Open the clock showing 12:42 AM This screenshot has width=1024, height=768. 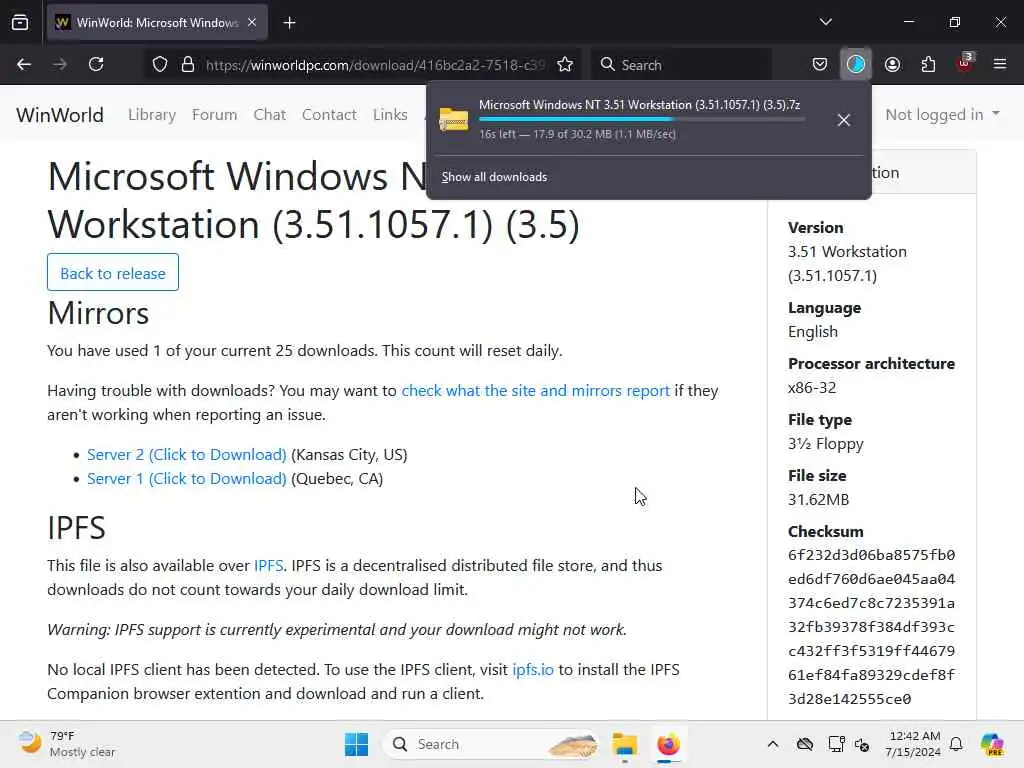914,744
